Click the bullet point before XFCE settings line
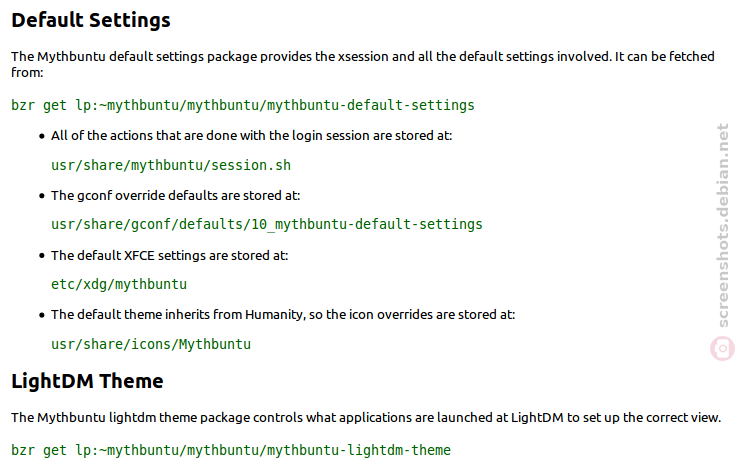The height and width of the screenshot is (473, 735). tap(42, 256)
